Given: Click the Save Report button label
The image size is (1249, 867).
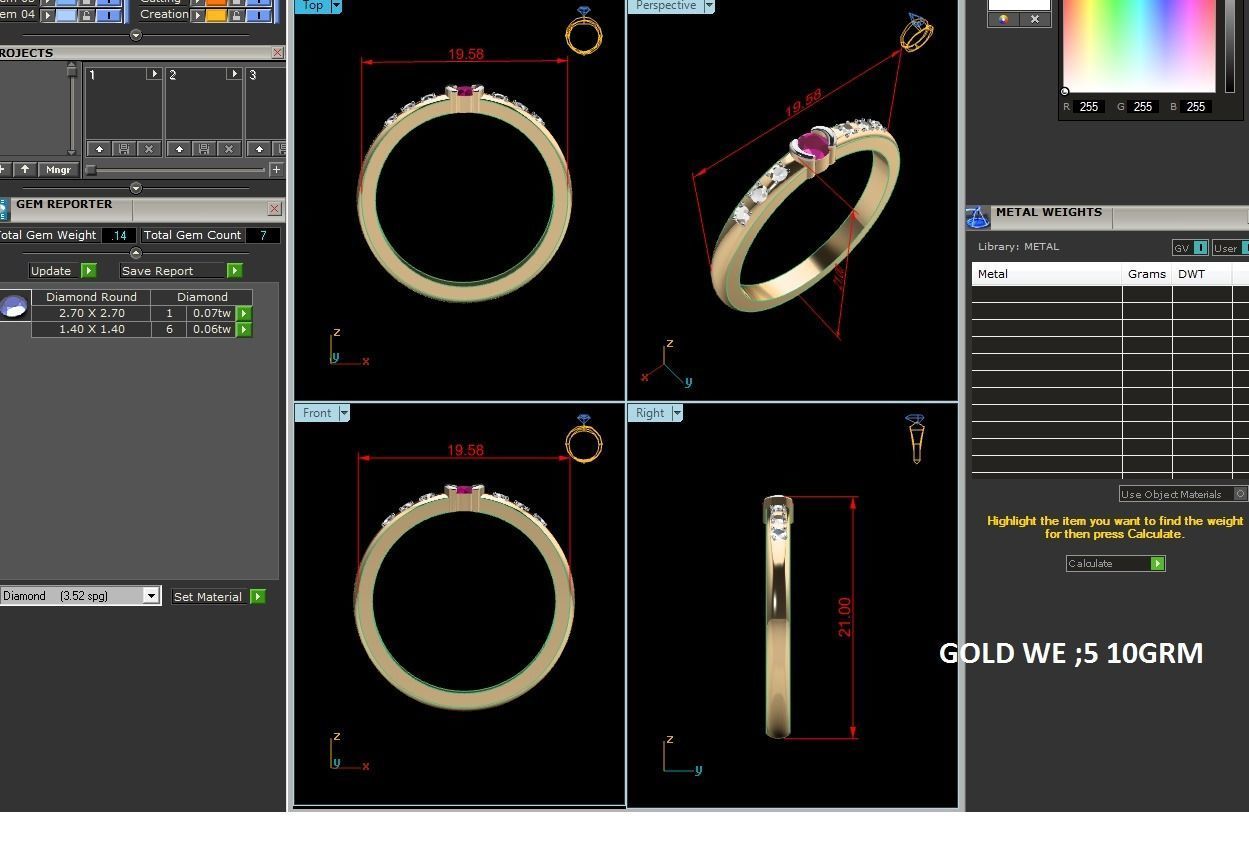Looking at the screenshot, I should coord(158,271).
